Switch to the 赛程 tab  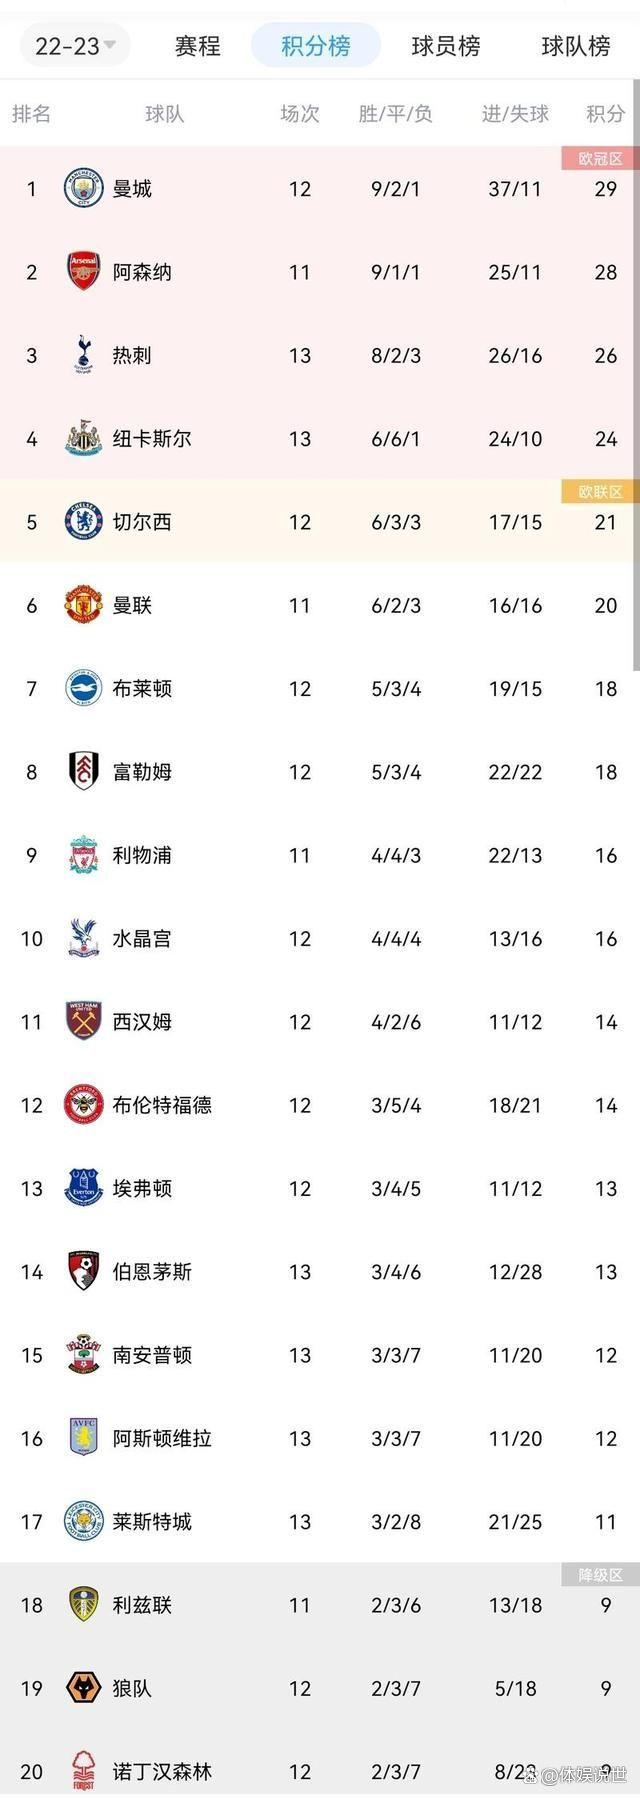click(x=197, y=46)
